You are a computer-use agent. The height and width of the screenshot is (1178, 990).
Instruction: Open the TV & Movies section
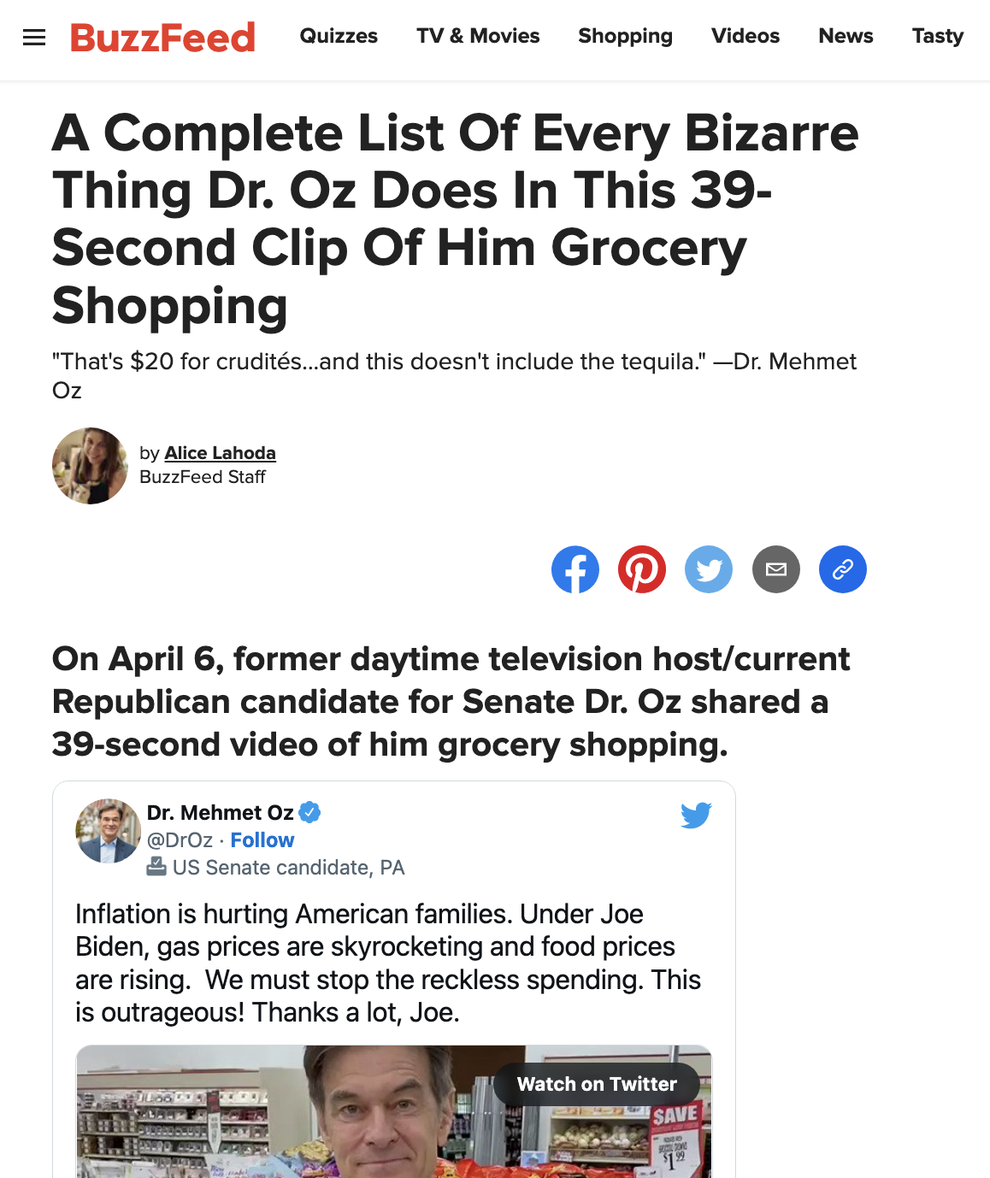(x=477, y=36)
